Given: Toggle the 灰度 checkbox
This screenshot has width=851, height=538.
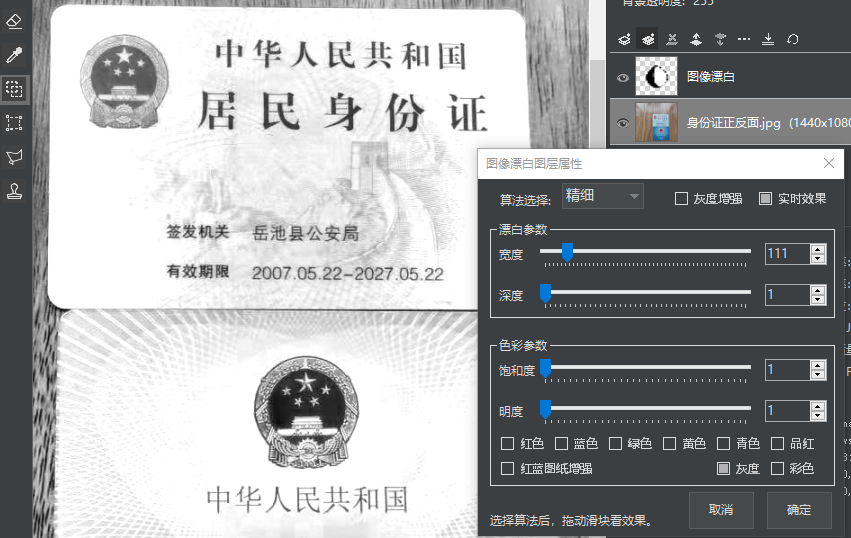Looking at the screenshot, I should [723, 468].
